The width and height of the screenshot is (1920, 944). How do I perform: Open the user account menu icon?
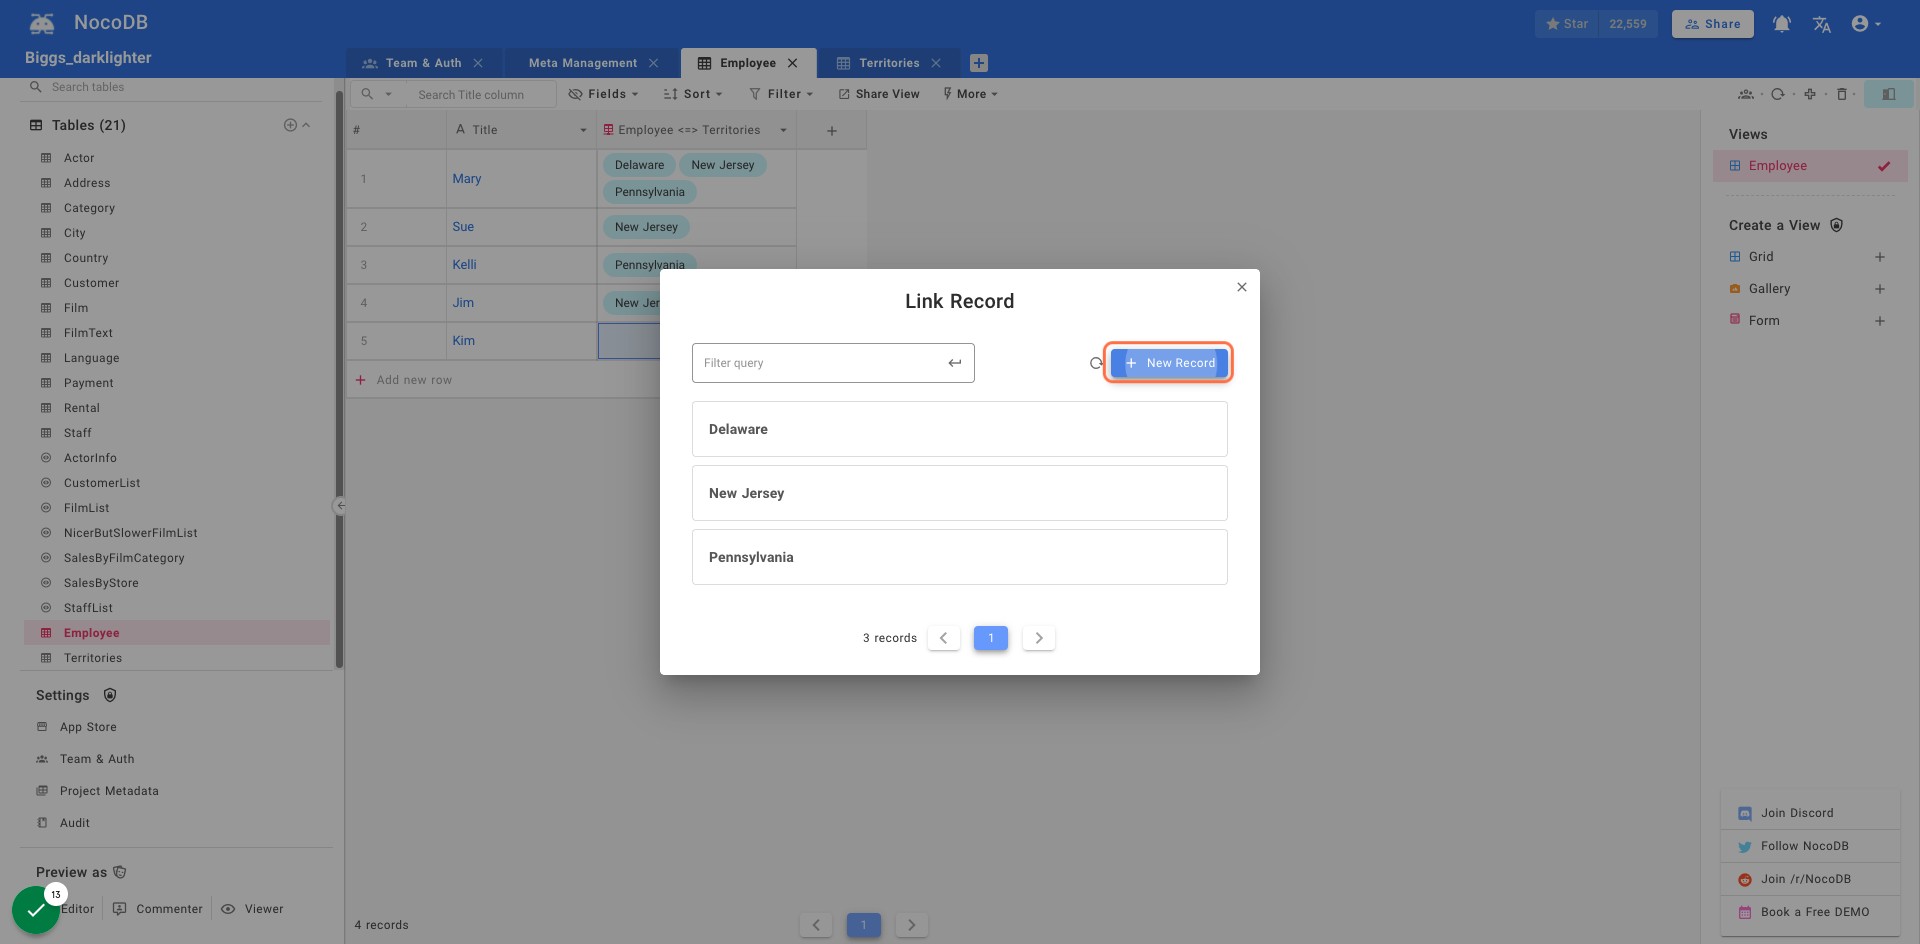(1866, 24)
